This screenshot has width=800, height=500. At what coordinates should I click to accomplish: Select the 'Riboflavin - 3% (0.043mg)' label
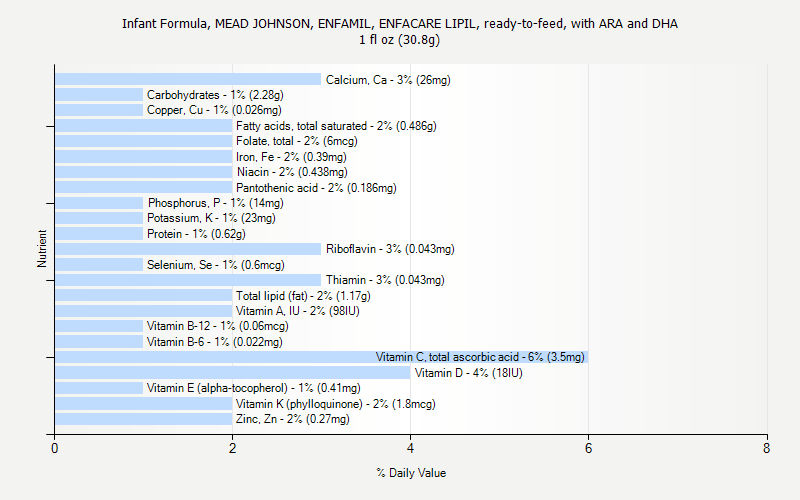[x=390, y=249]
